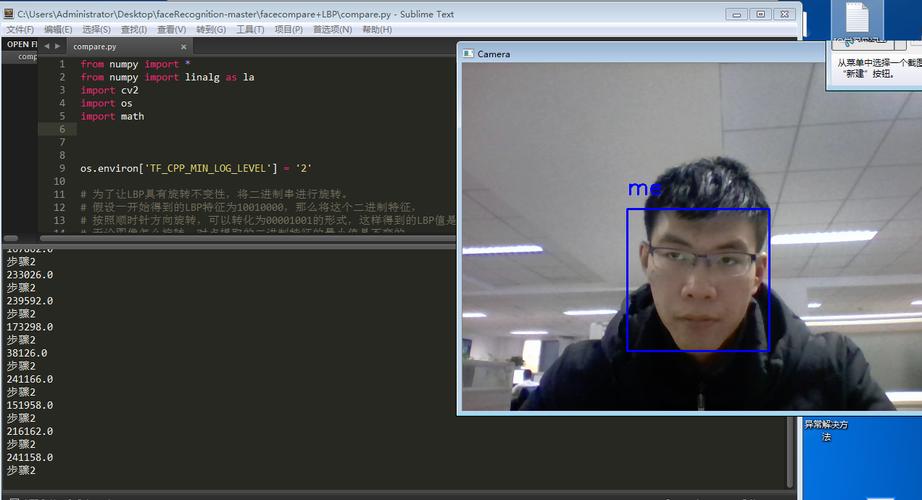The width and height of the screenshot is (922, 500).
Task: Click line number 9 in the gutter
Action: pyautogui.click(x=62, y=168)
